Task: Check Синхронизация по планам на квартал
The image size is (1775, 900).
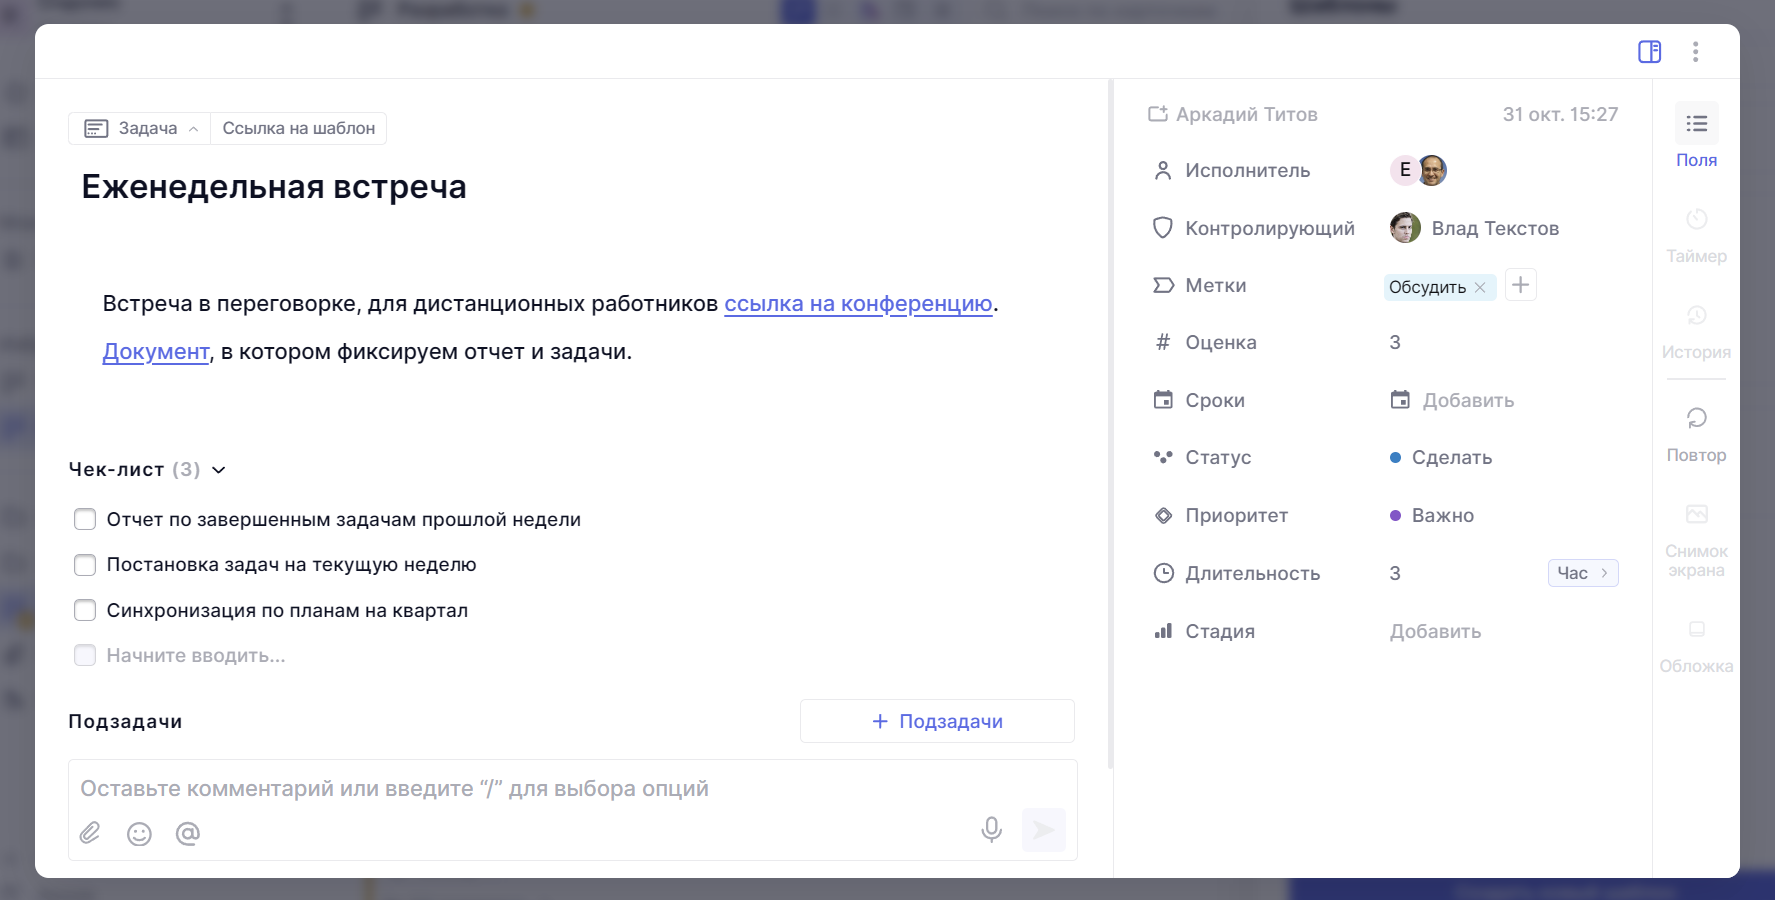Action: click(x=85, y=610)
